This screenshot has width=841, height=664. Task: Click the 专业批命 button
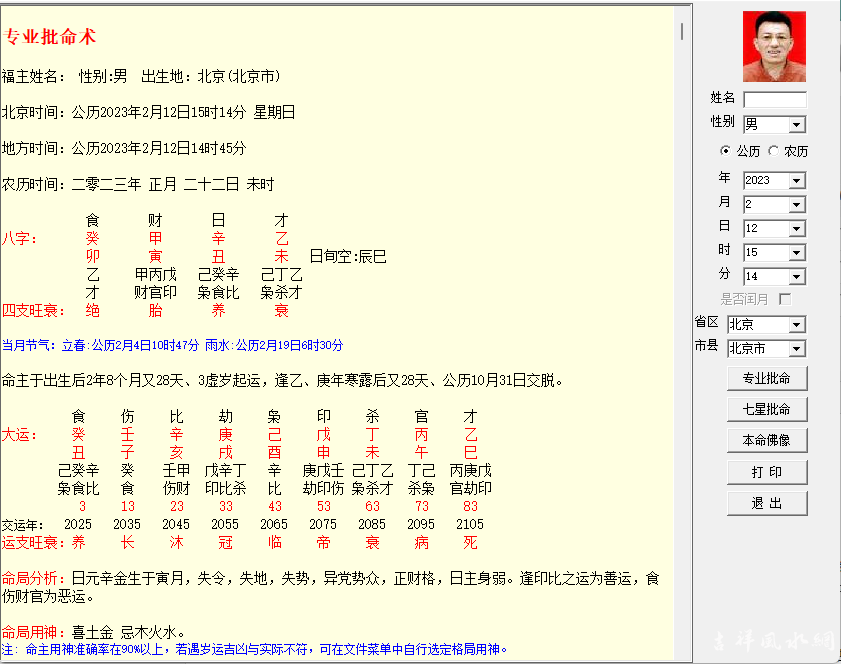[766, 379]
